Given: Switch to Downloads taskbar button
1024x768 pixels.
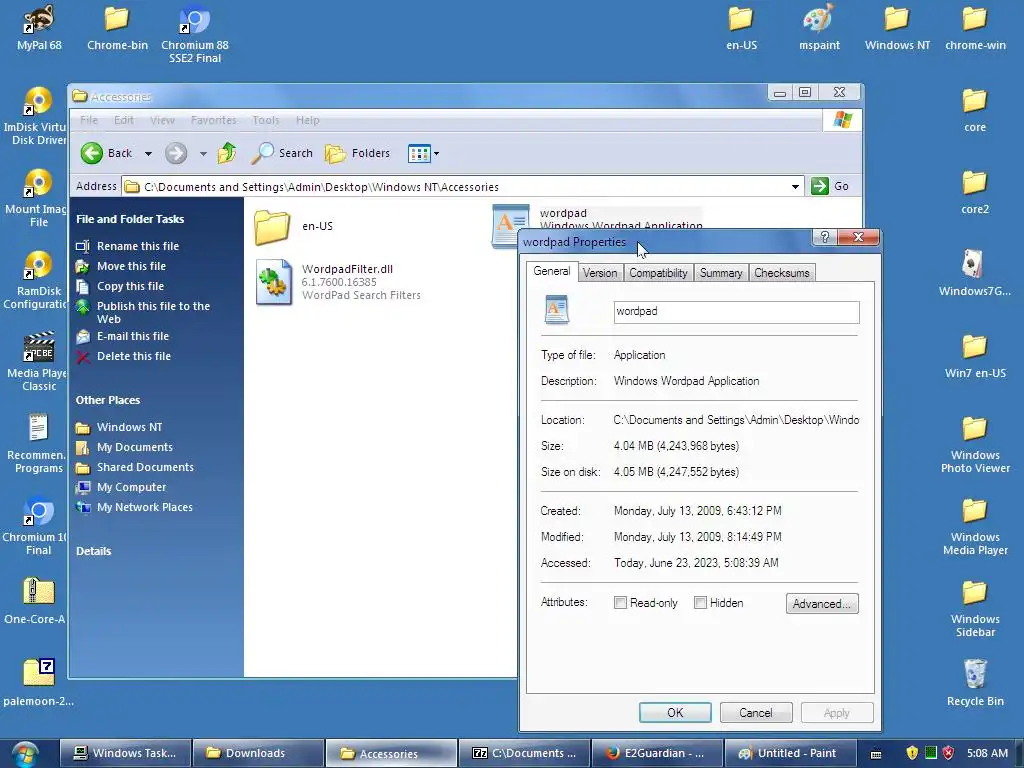Looking at the screenshot, I should coord(259,753).
